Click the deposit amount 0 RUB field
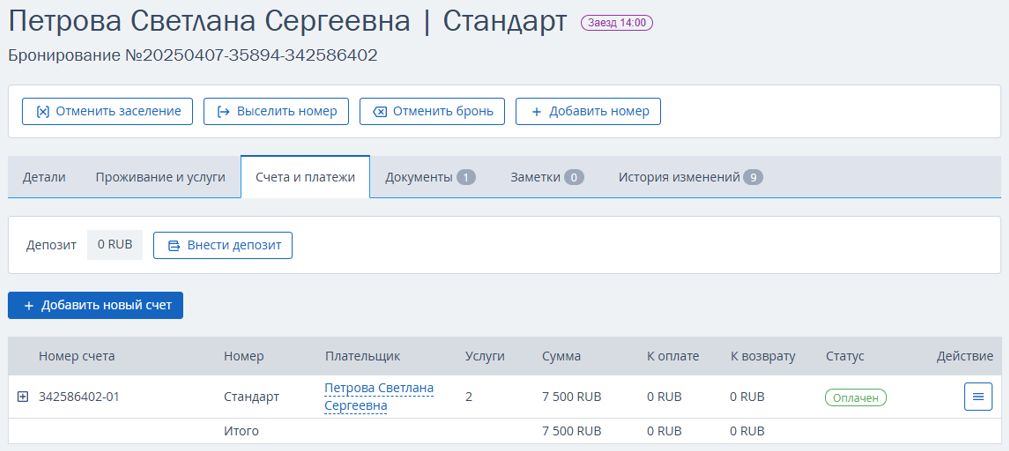 pyautogui.click(x=115, y=245)
